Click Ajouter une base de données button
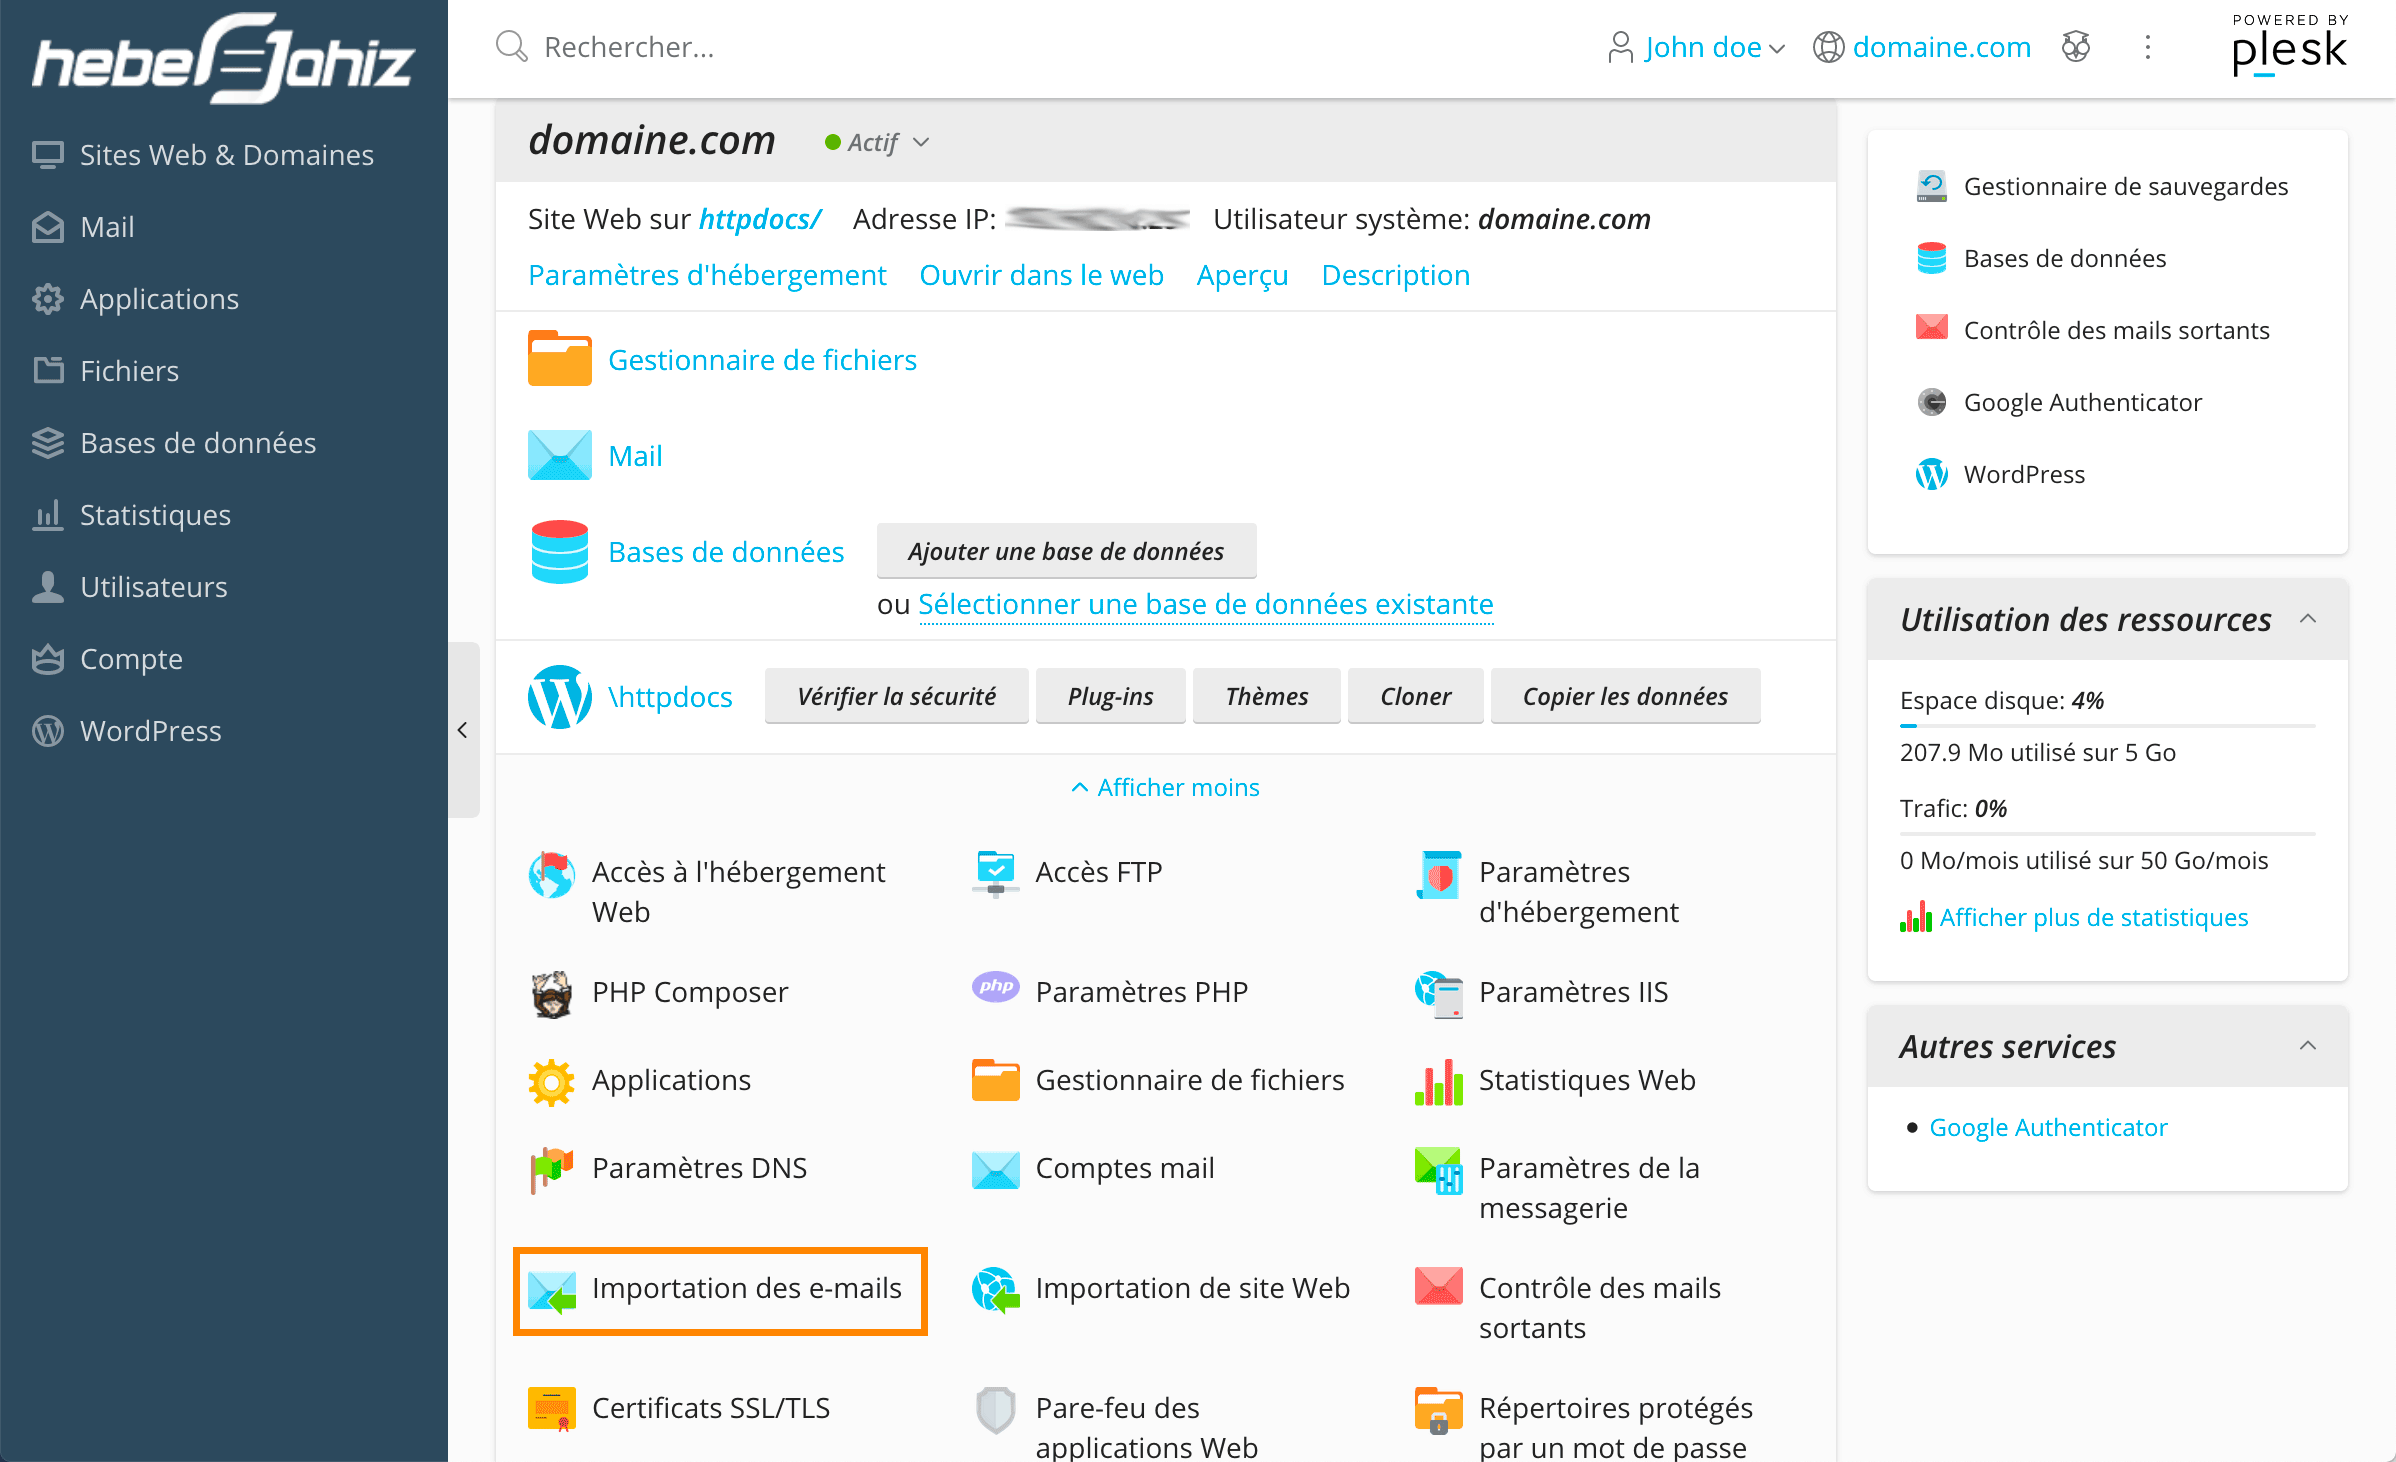Viewport: 2396px width, 1462px height. [x=1066, y=551]
